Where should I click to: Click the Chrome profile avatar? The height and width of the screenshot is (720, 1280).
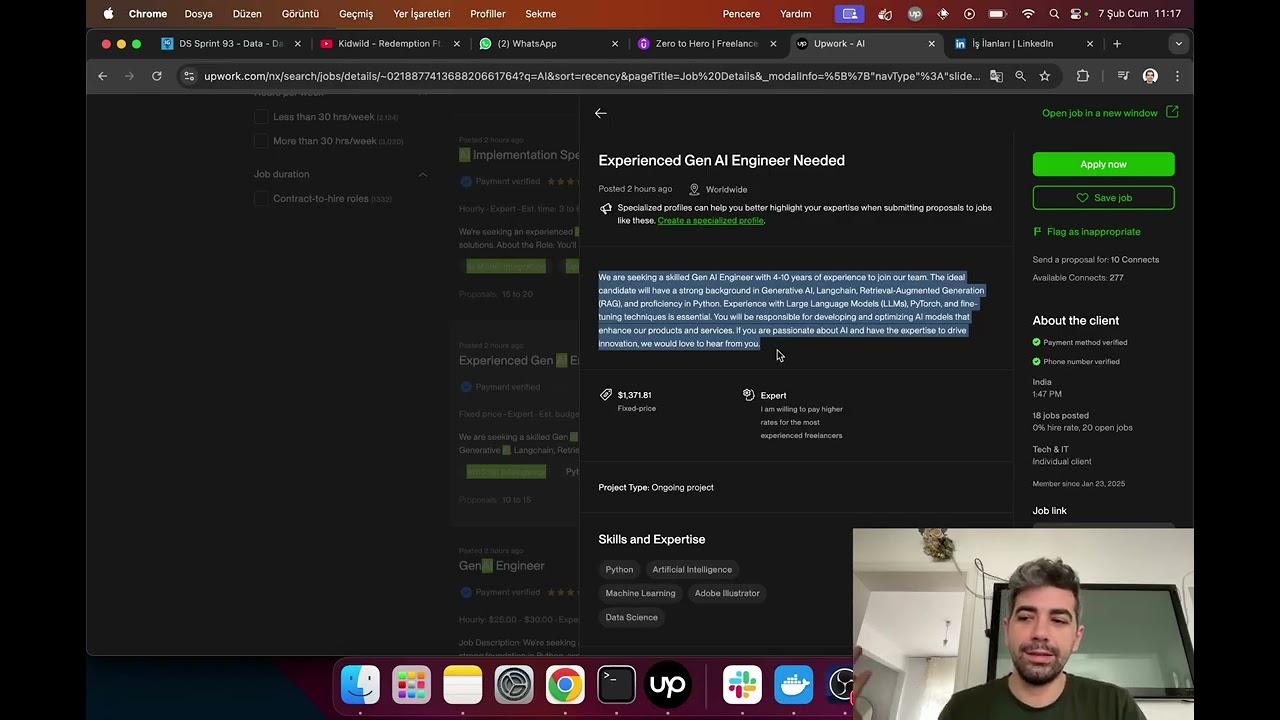[x=1150, y=76]
